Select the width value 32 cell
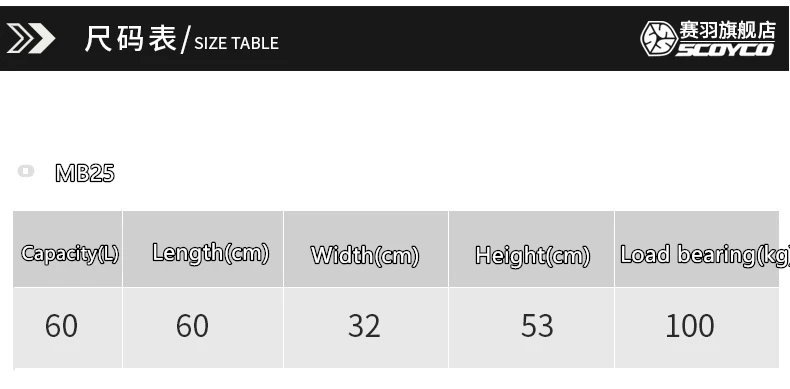The height and width of the screenshot is (389, 790). [x=366, y=328]
